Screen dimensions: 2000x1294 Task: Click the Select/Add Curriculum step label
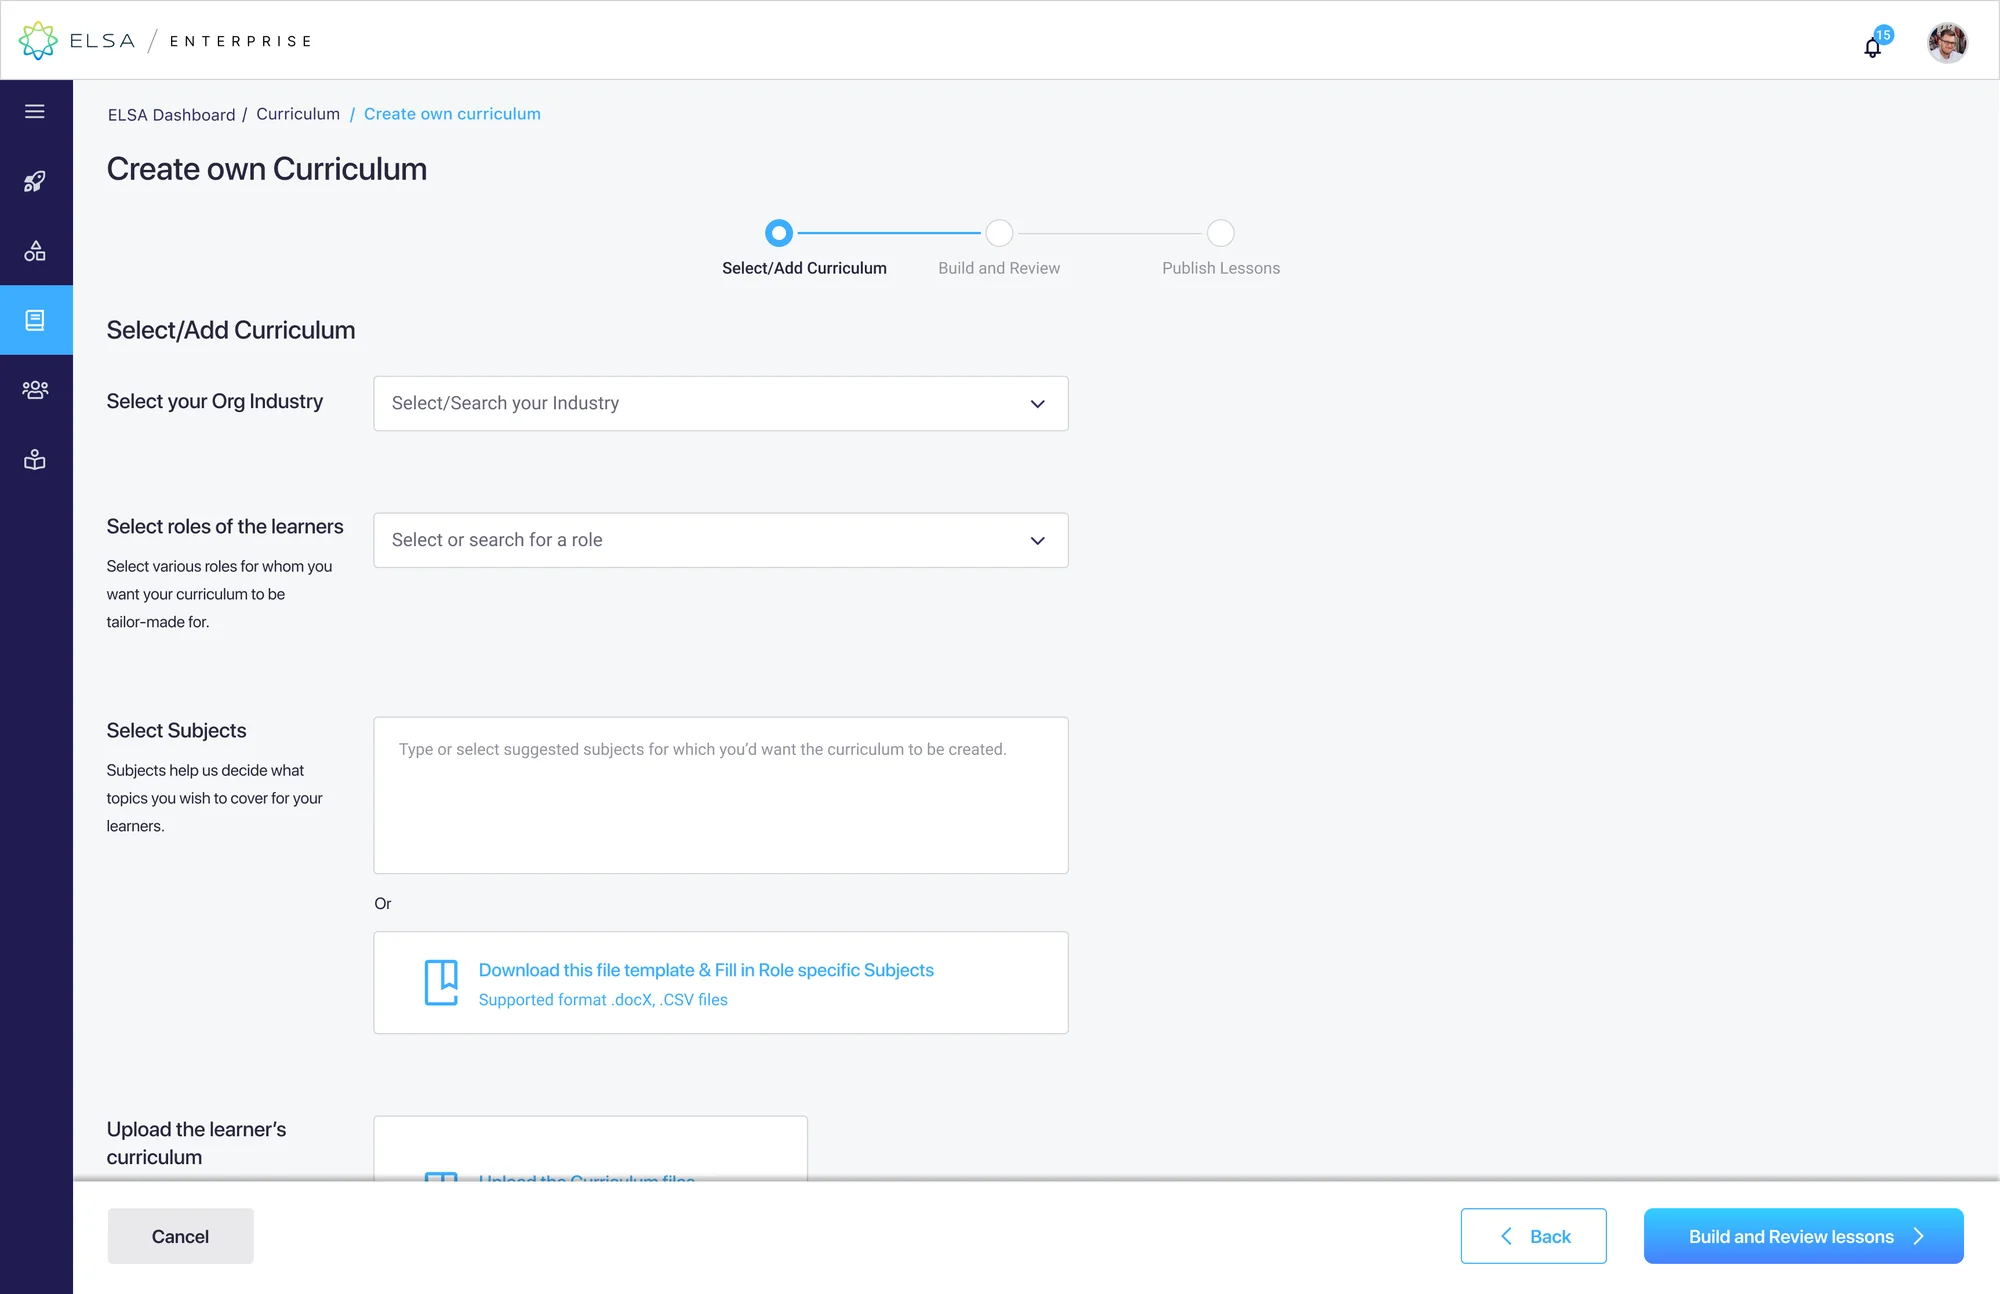tap(804, 268)
